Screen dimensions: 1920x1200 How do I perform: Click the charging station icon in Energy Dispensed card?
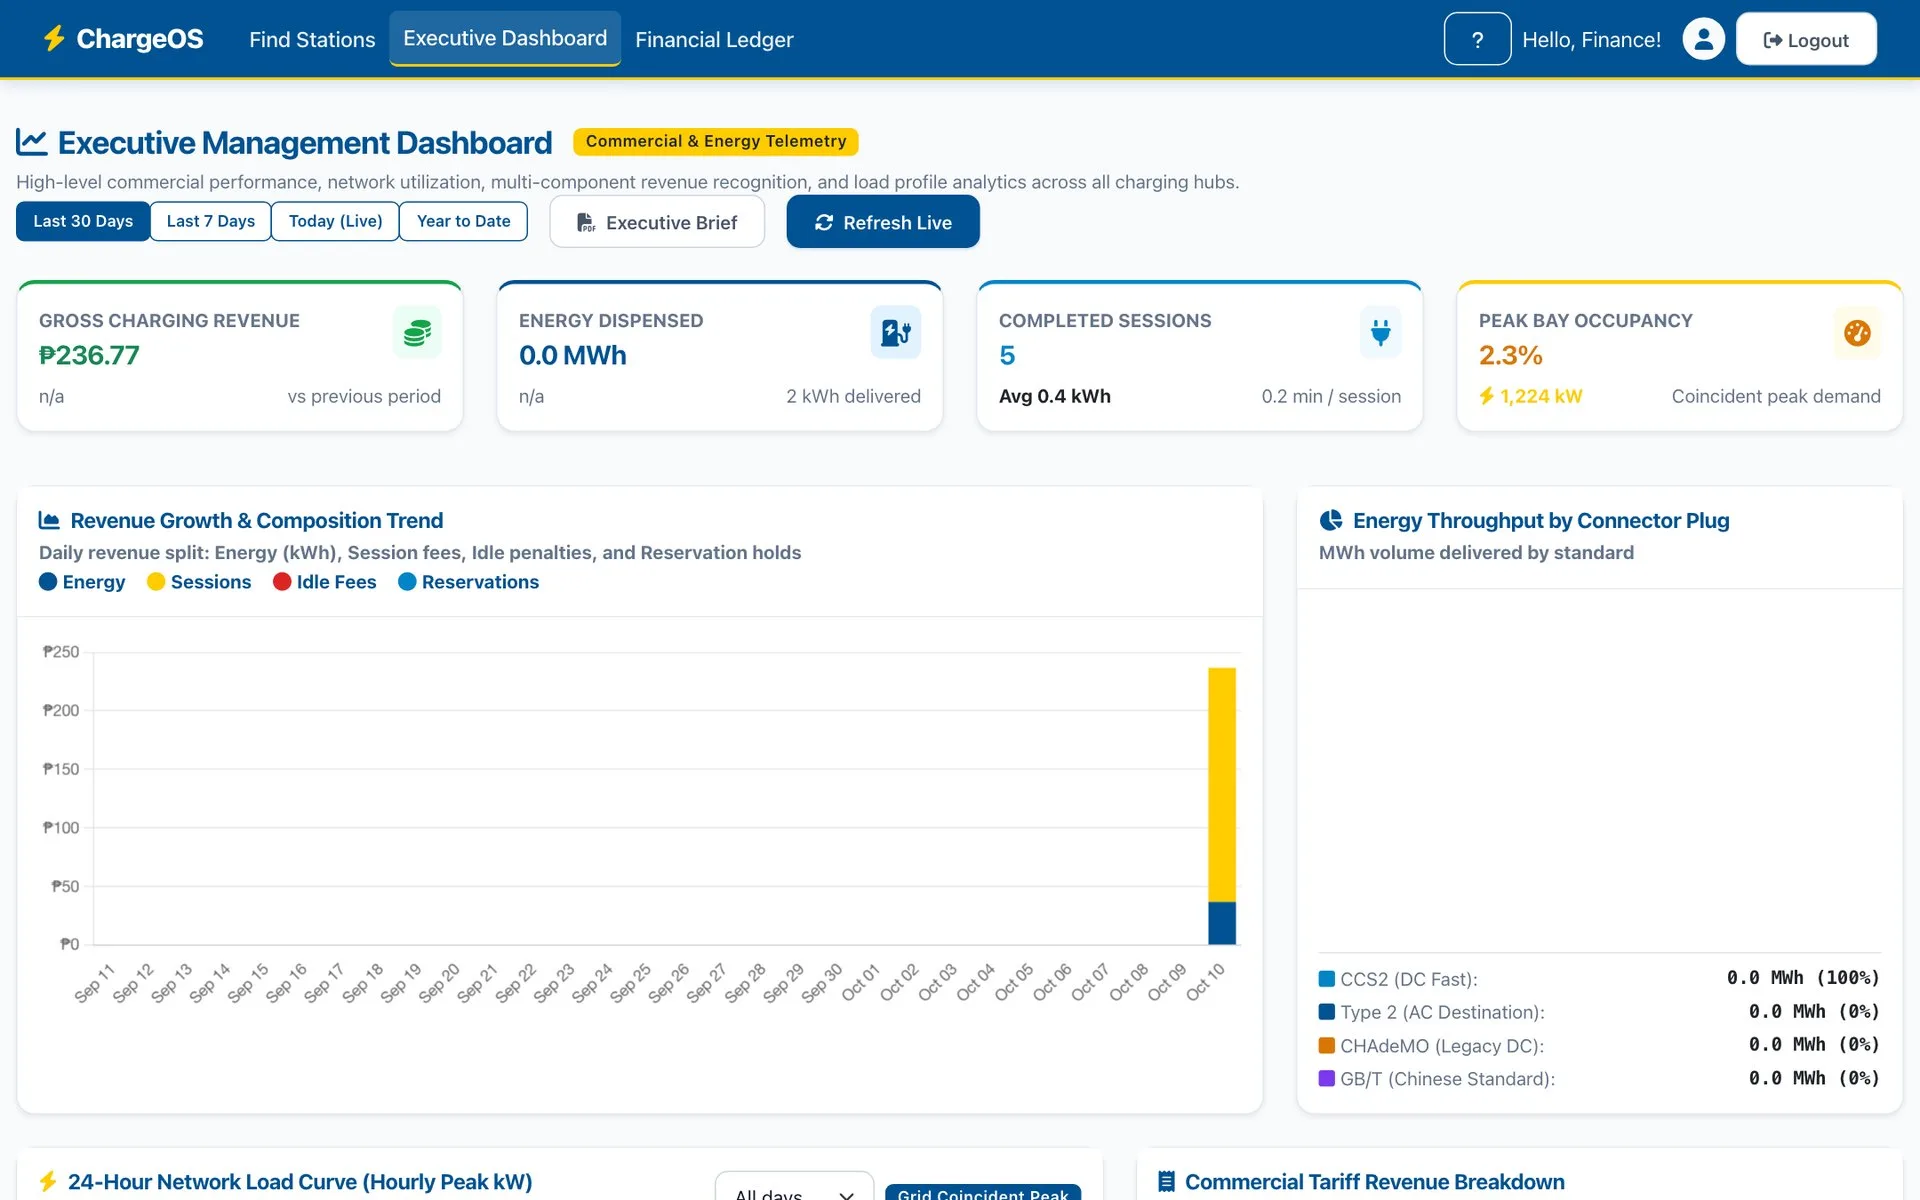(895, 332)
